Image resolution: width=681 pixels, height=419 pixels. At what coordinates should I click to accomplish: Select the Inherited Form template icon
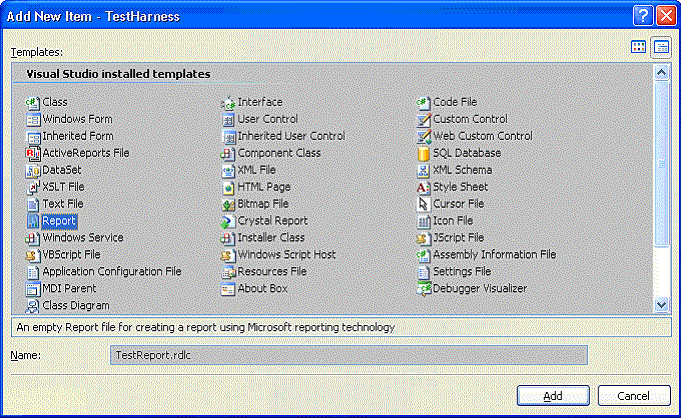(x=33, y=136)
